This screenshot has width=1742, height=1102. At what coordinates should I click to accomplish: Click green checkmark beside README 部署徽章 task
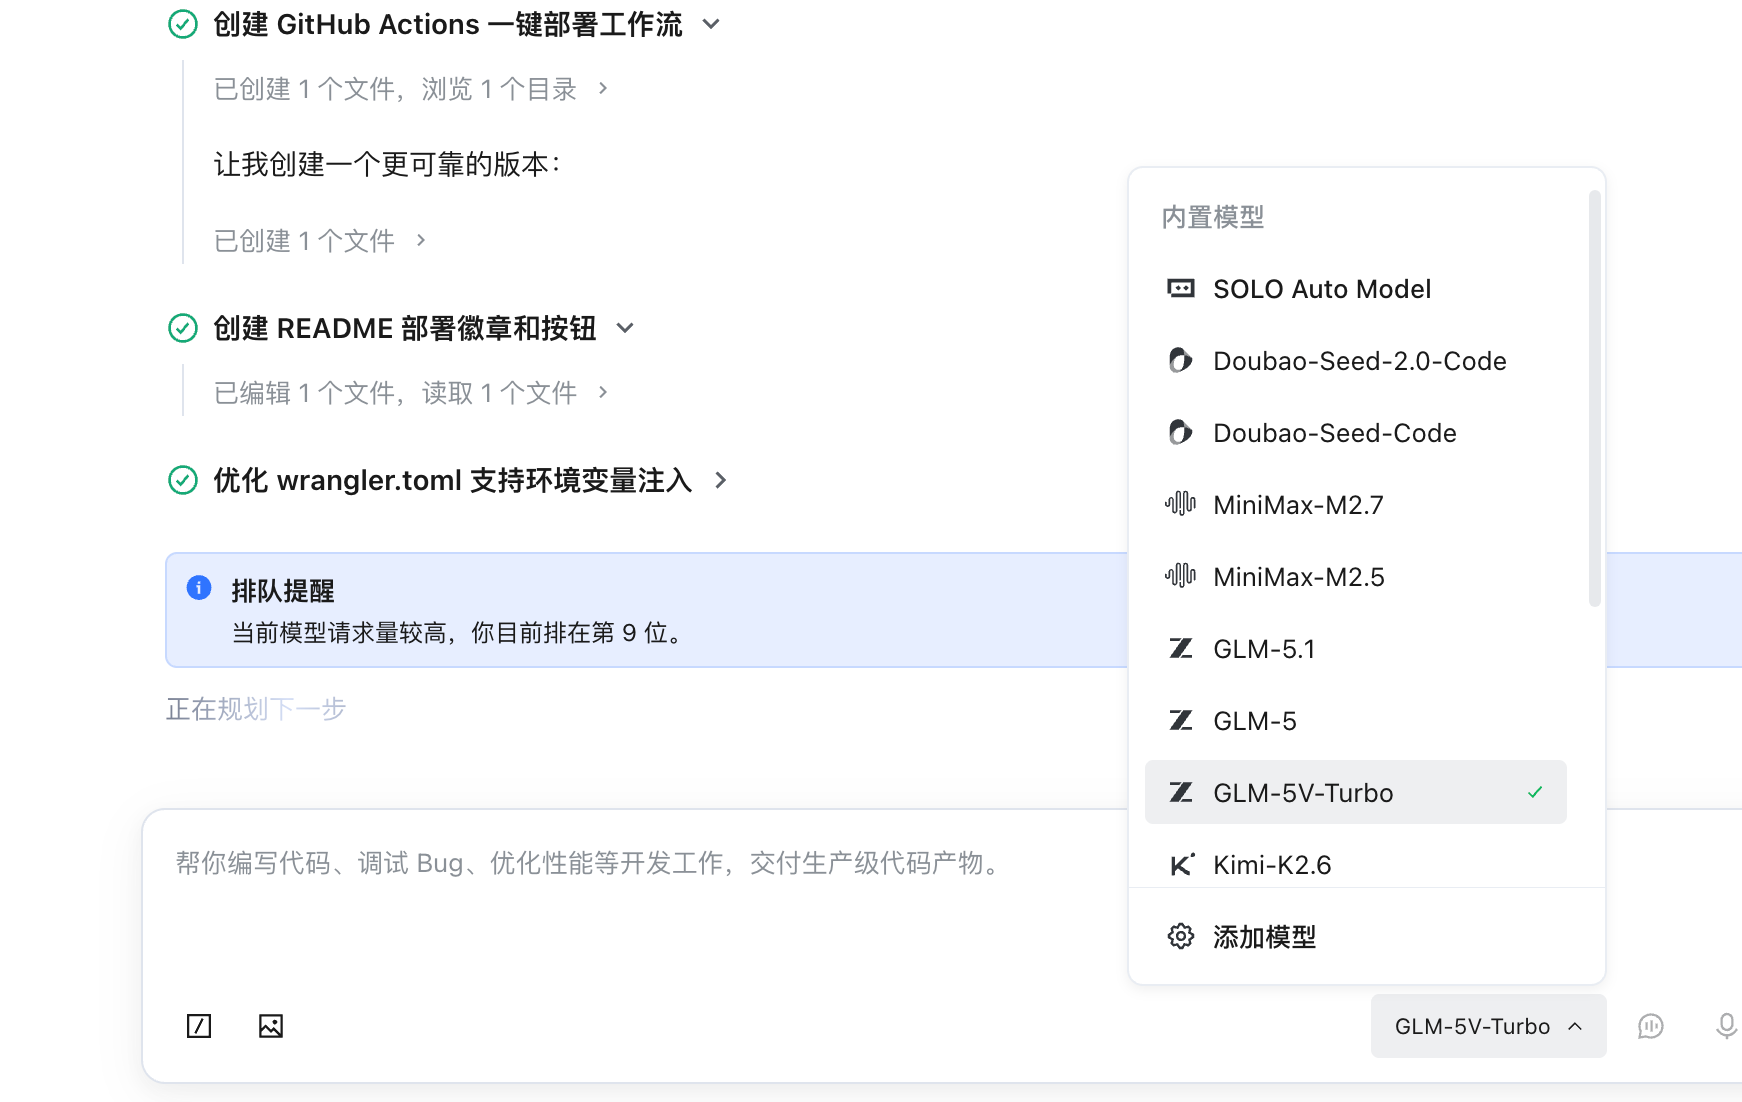point(183,328)
